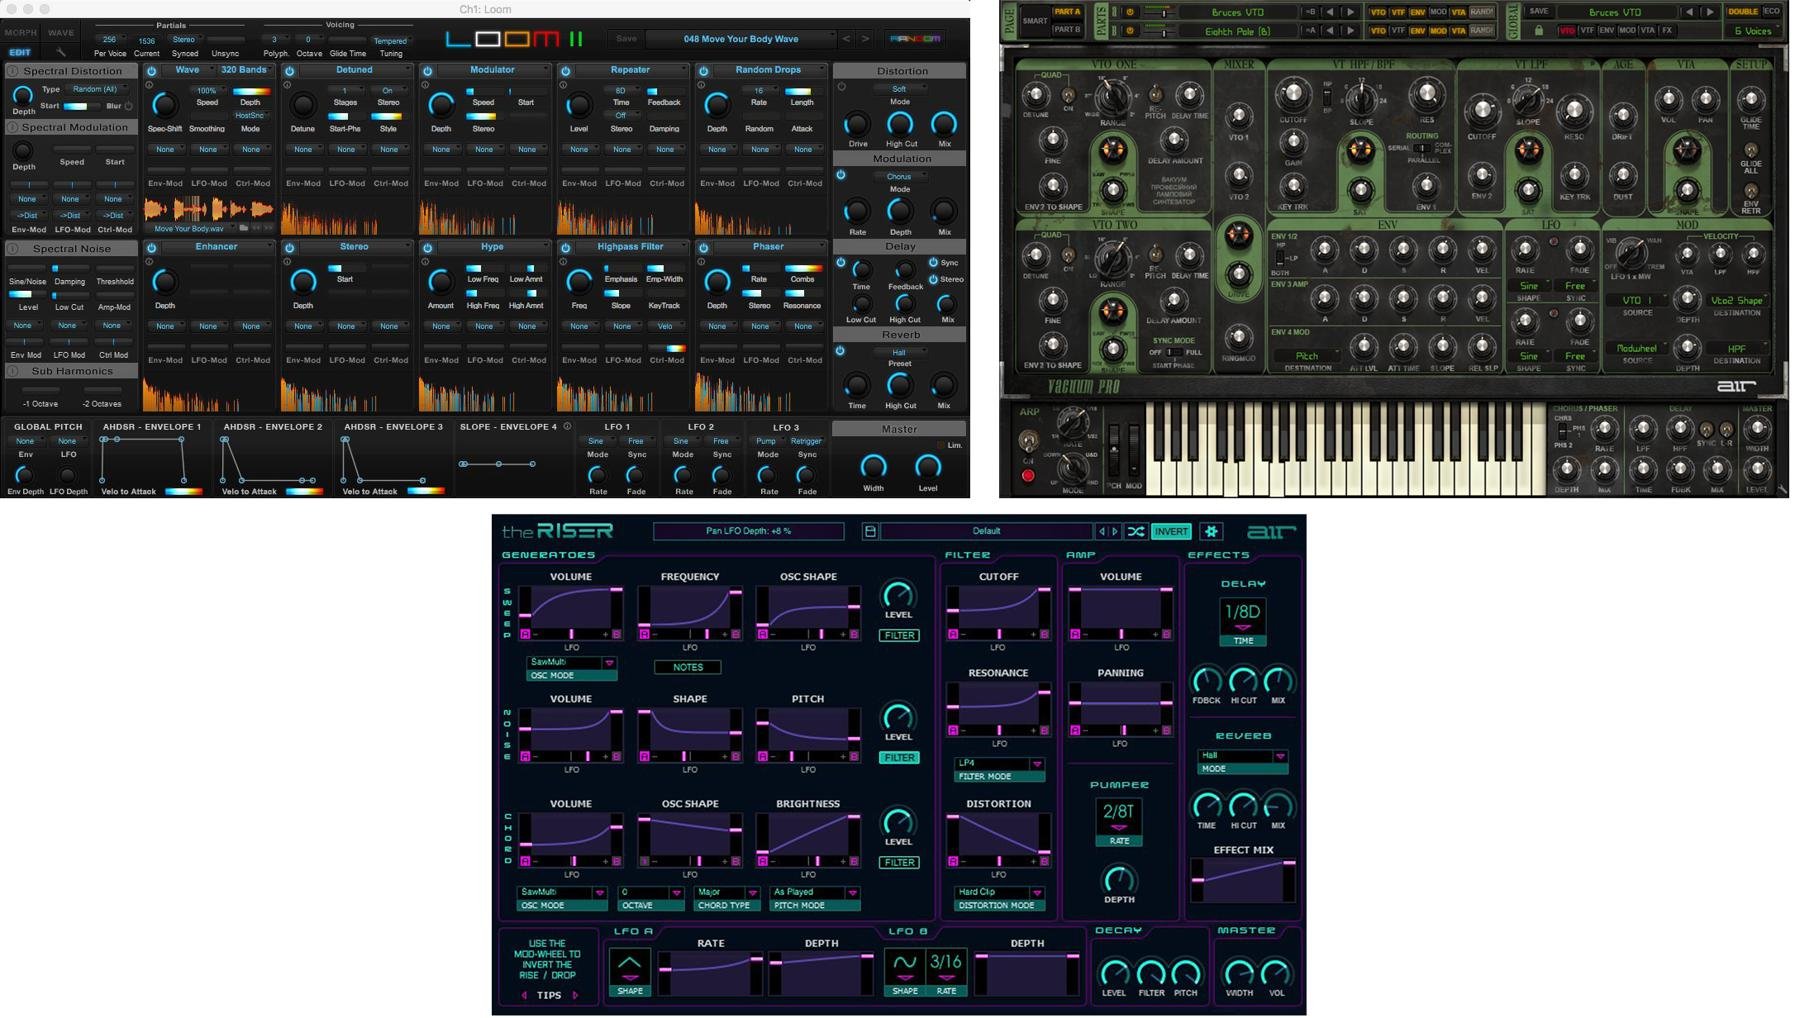
Task: Open FILTER MODE LP4 dropdown
Action: coord(999,763)
